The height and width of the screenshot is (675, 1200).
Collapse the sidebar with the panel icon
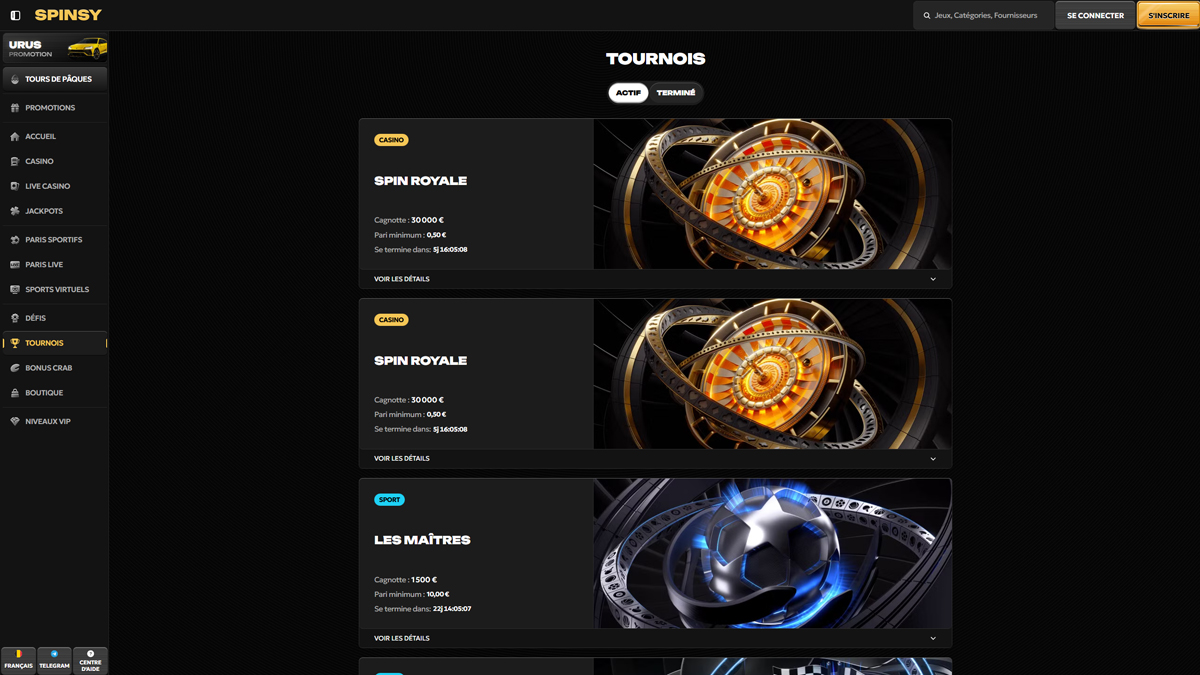point(15,15)
